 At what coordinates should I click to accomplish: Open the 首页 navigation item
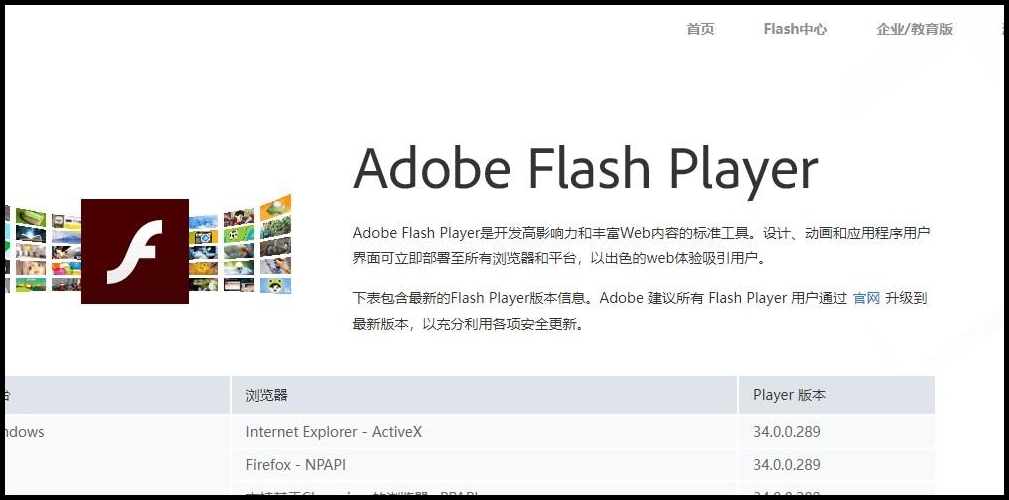pos(700,29)
